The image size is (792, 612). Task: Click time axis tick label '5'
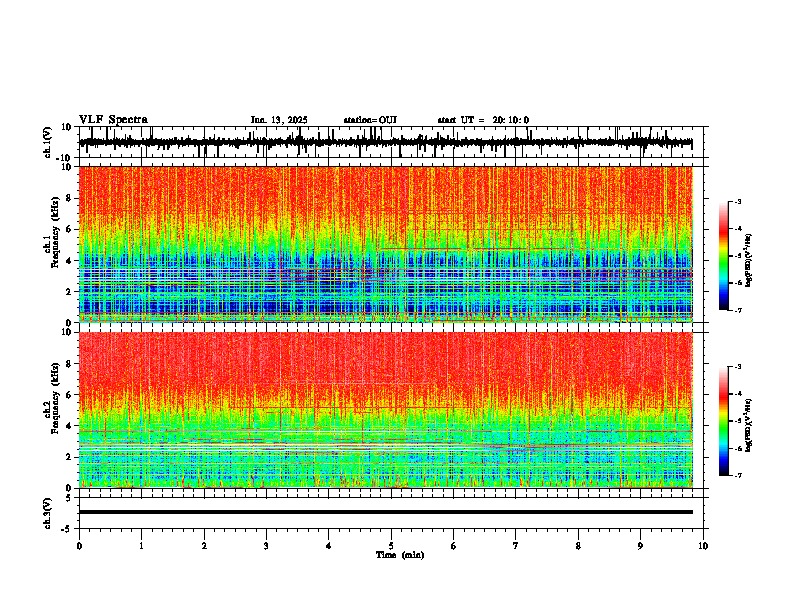click(391, 546)
